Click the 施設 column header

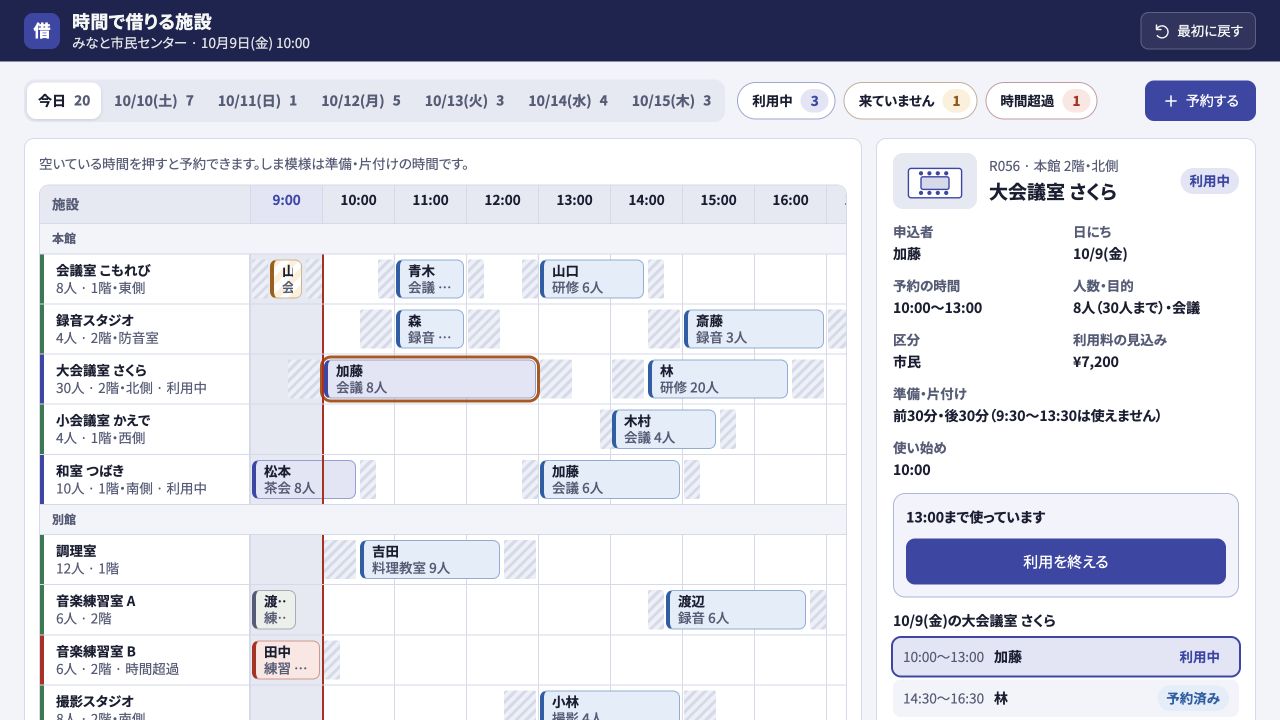(x=145, y=204)
